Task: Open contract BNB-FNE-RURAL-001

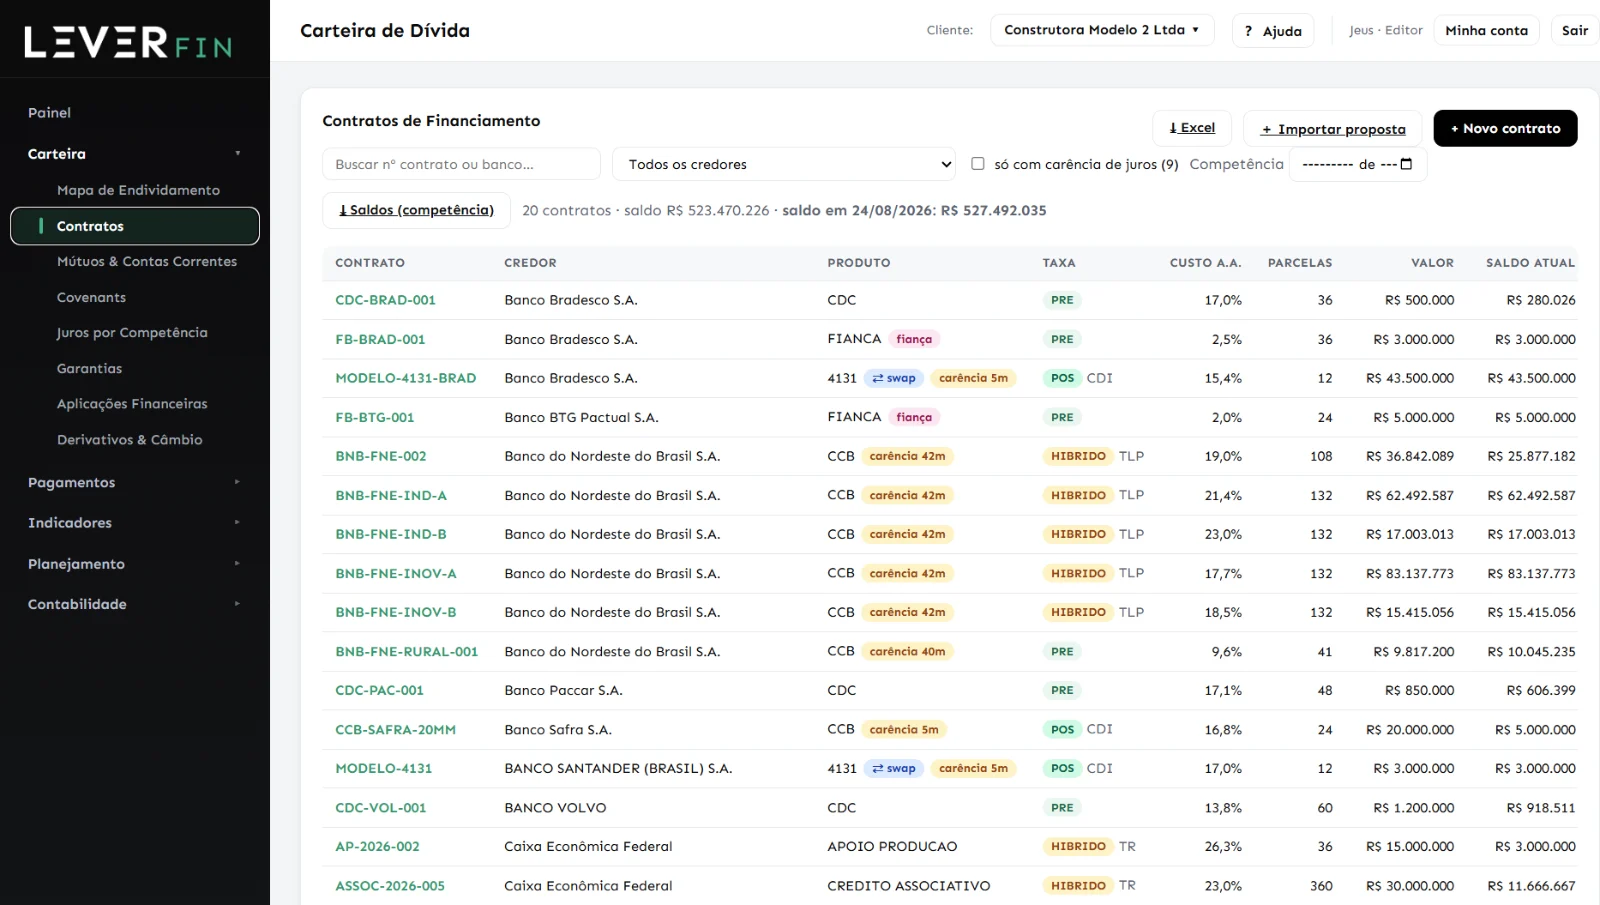Action: point(406,651)
